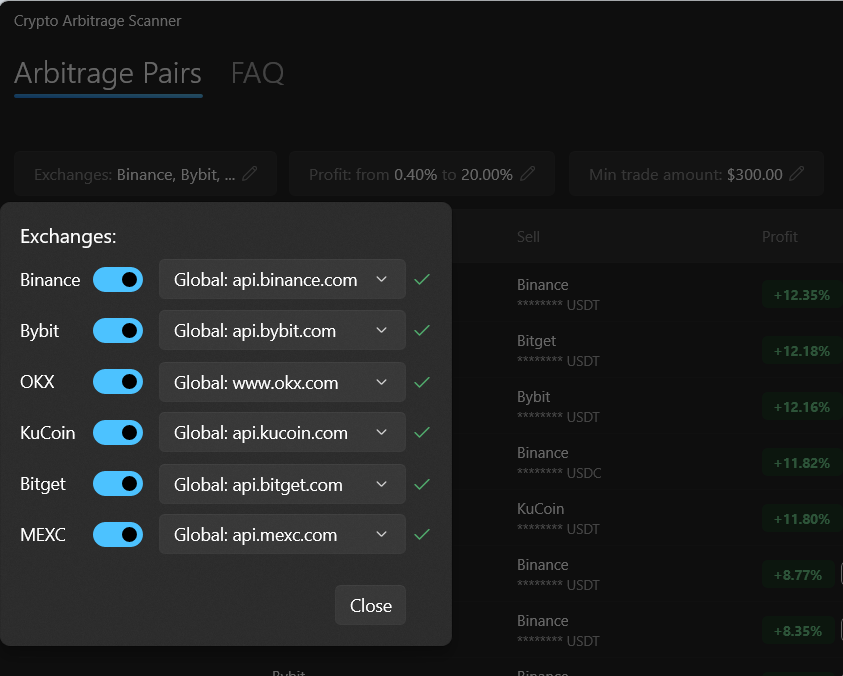Turn off the KuCoin exchange switch

(x=118, y=432)
